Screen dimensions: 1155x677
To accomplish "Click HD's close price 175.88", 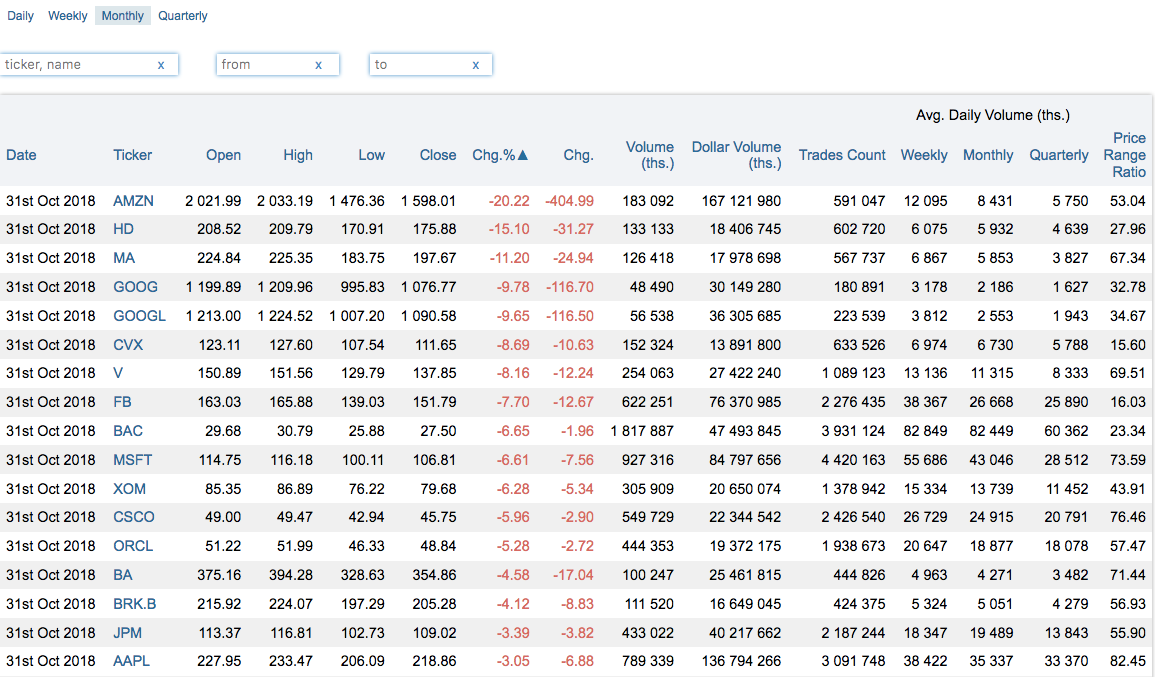I will [x=435, y=229].
